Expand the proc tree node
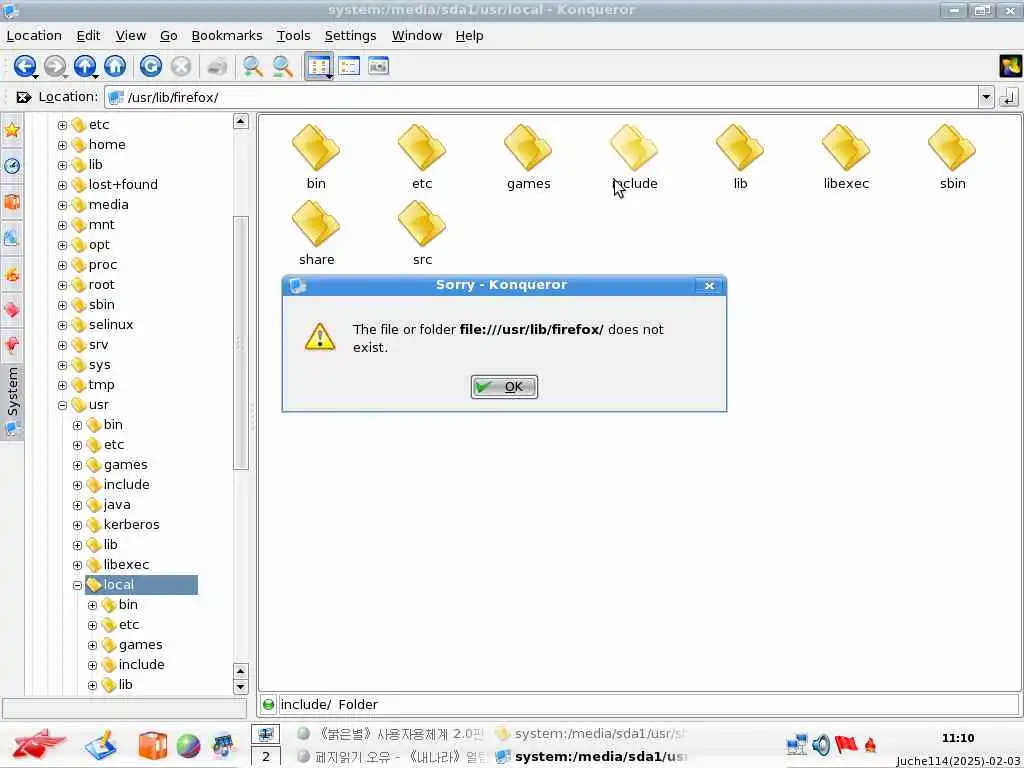Viewport: 1024px width, 768px height. pyautogui.click(x=62, y=265)
